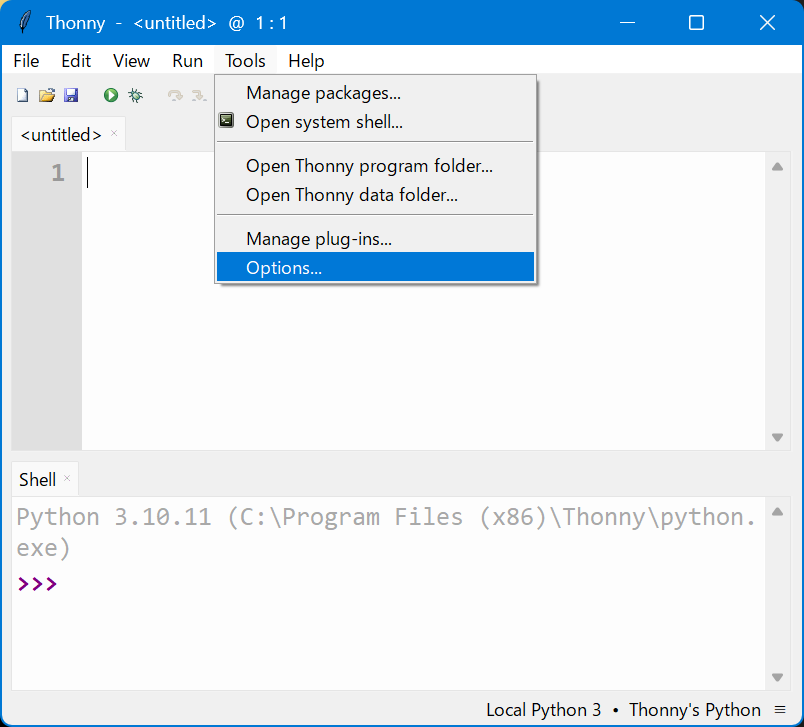
Task: Close the open Tools menu
Action: click(245, 61)
